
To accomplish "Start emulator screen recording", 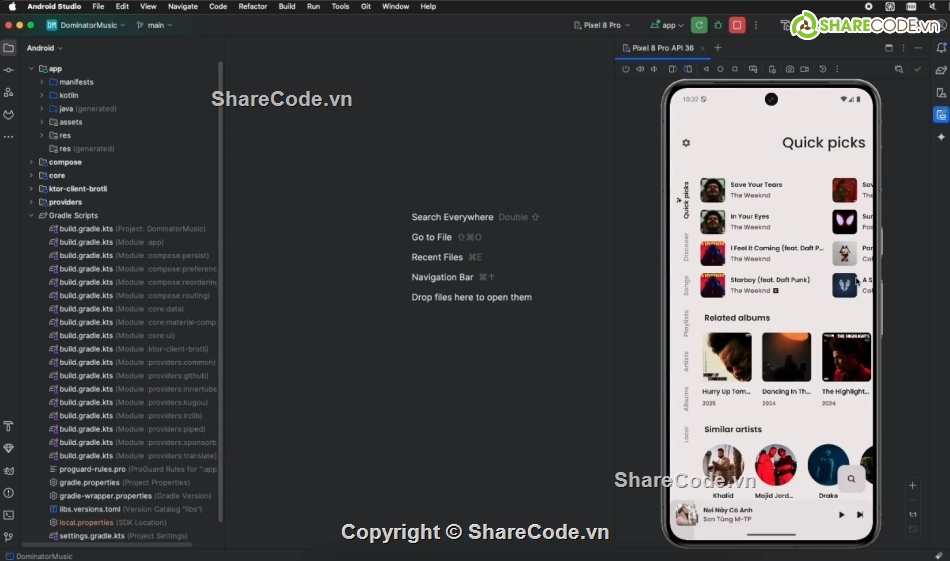I will pyautogui.click(x=805, y=69).
